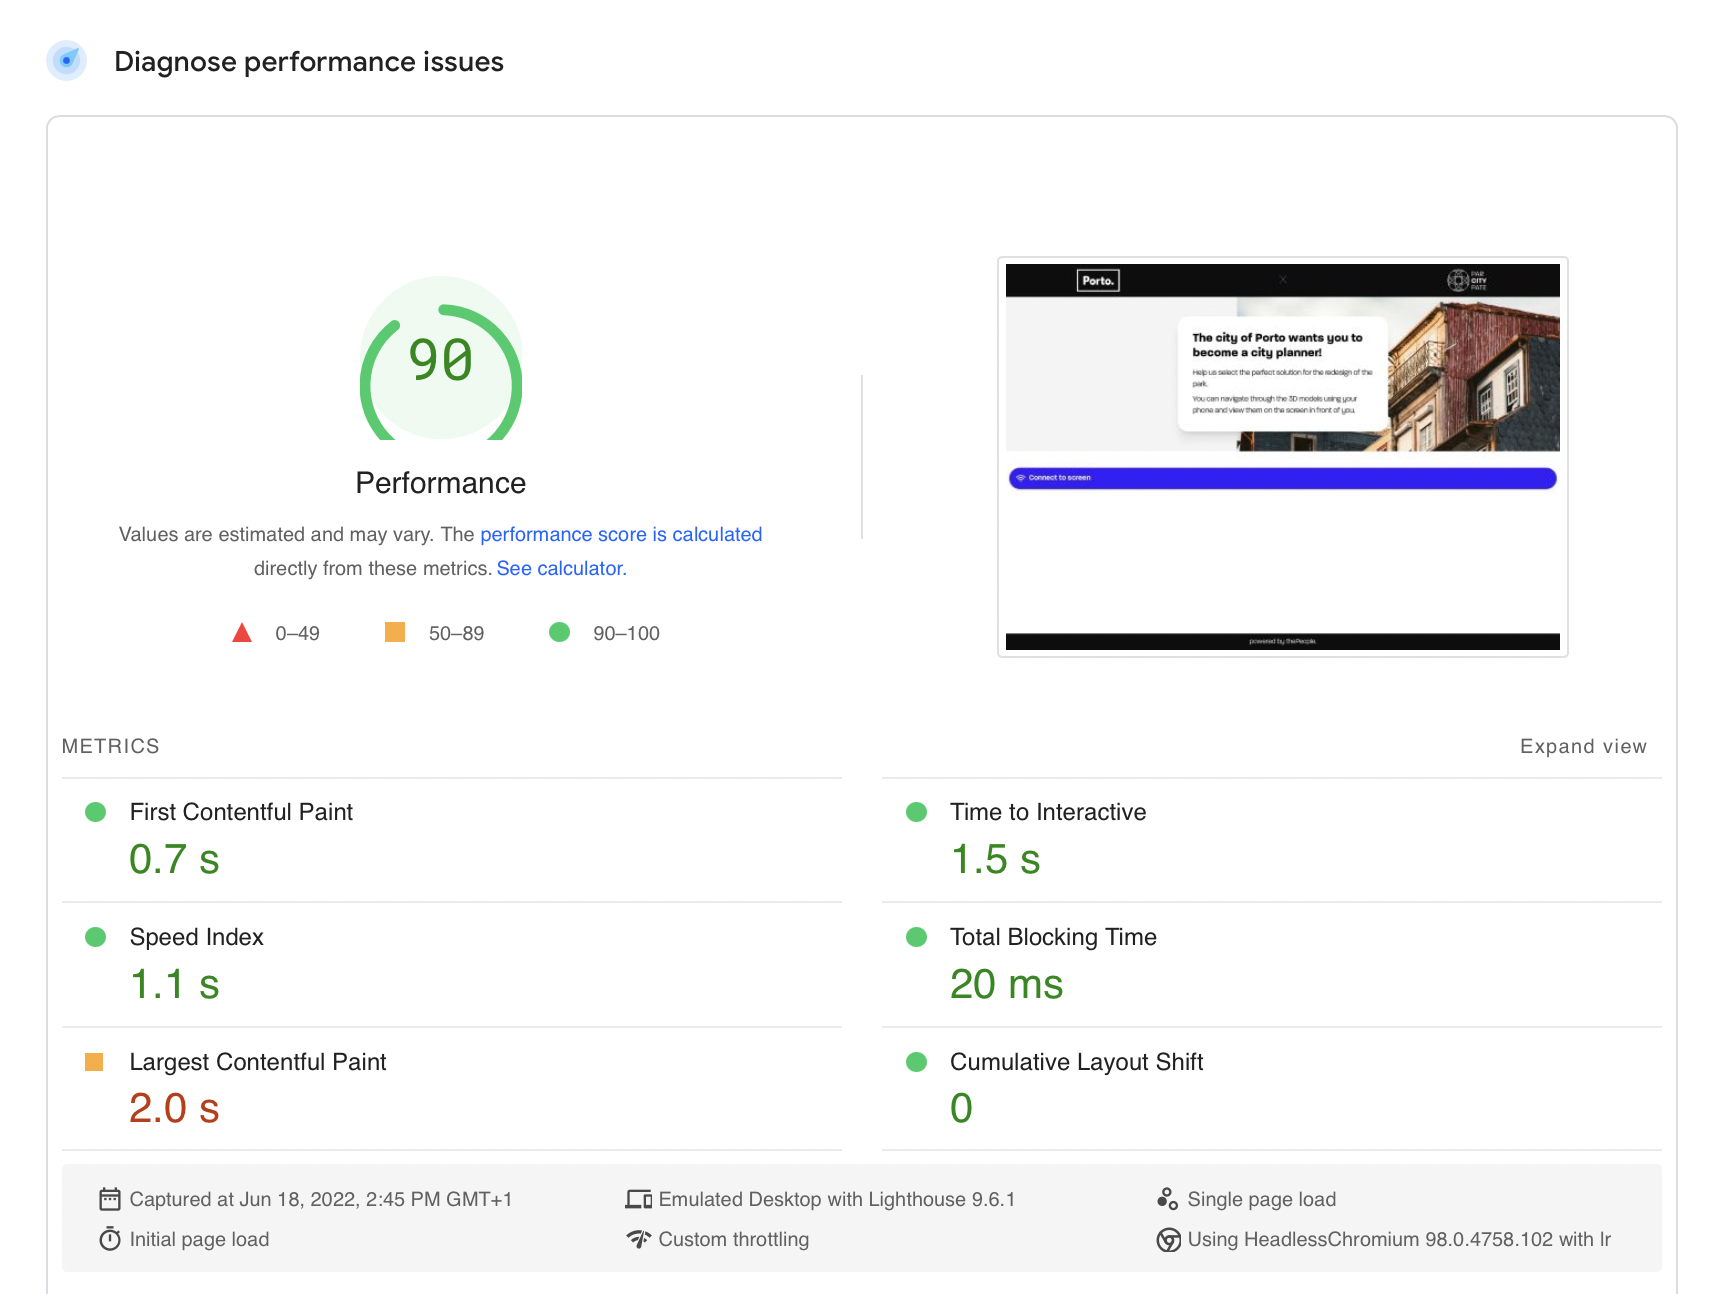Click the stopwatch icon beside Initial page load
Image resolution: width=1734 pixels, height=1294 pixels.
(x=110, y=1239)
